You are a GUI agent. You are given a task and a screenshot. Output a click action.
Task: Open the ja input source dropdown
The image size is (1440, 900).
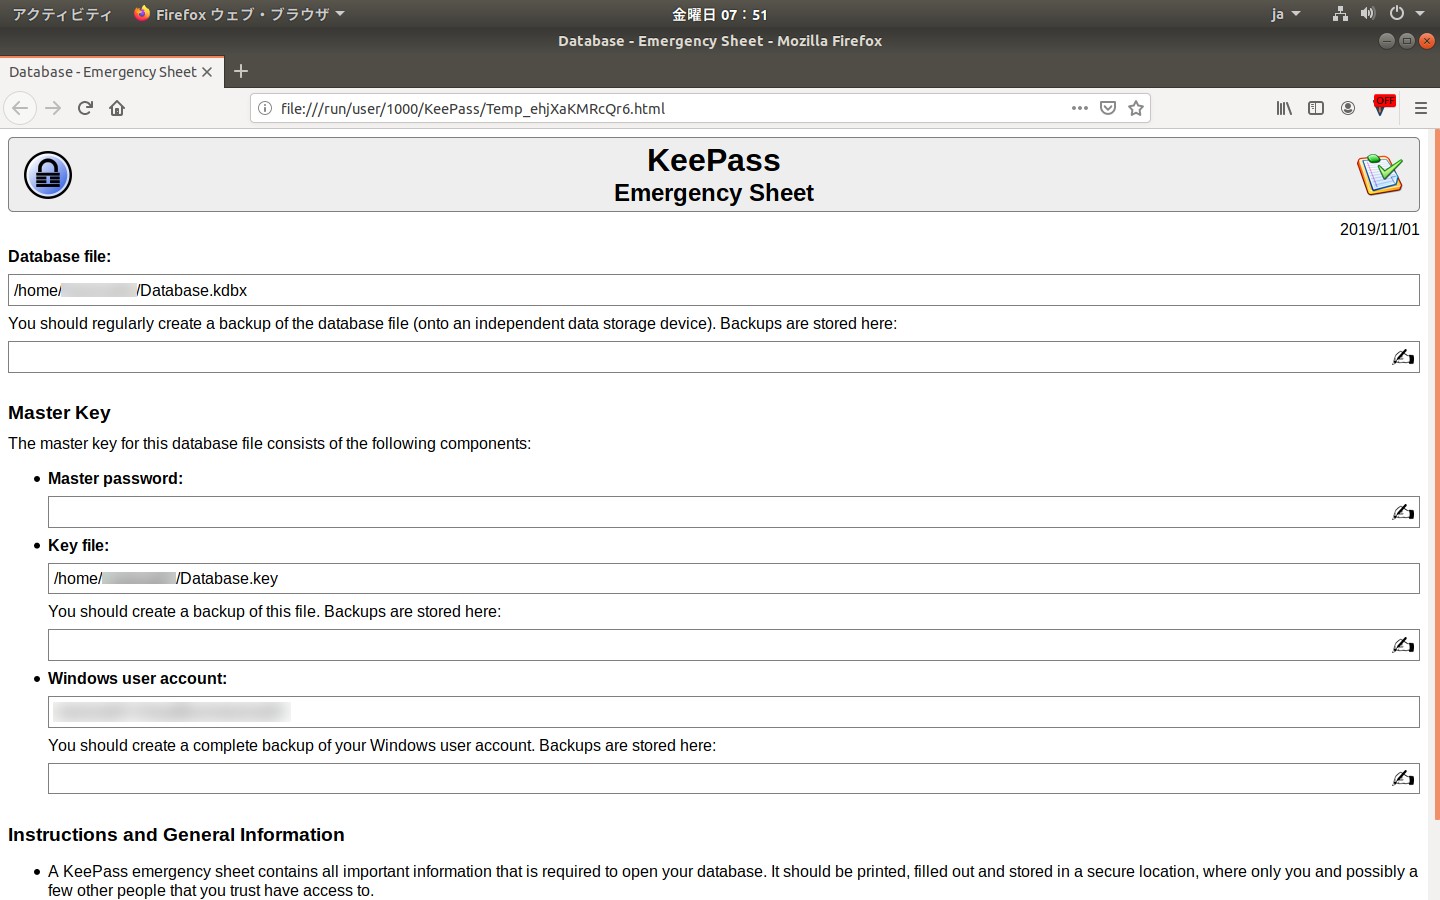(x=1285, y=14)
